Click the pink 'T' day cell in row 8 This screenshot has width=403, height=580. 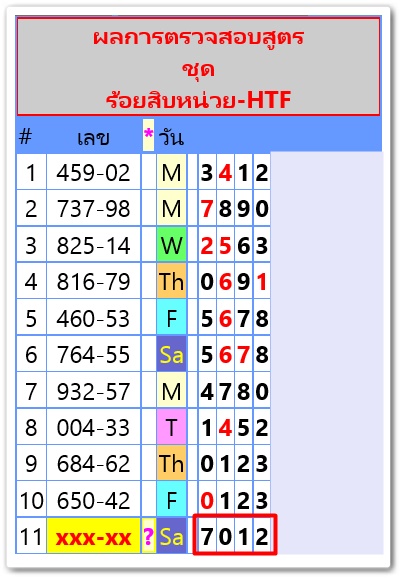pos(171,427)
